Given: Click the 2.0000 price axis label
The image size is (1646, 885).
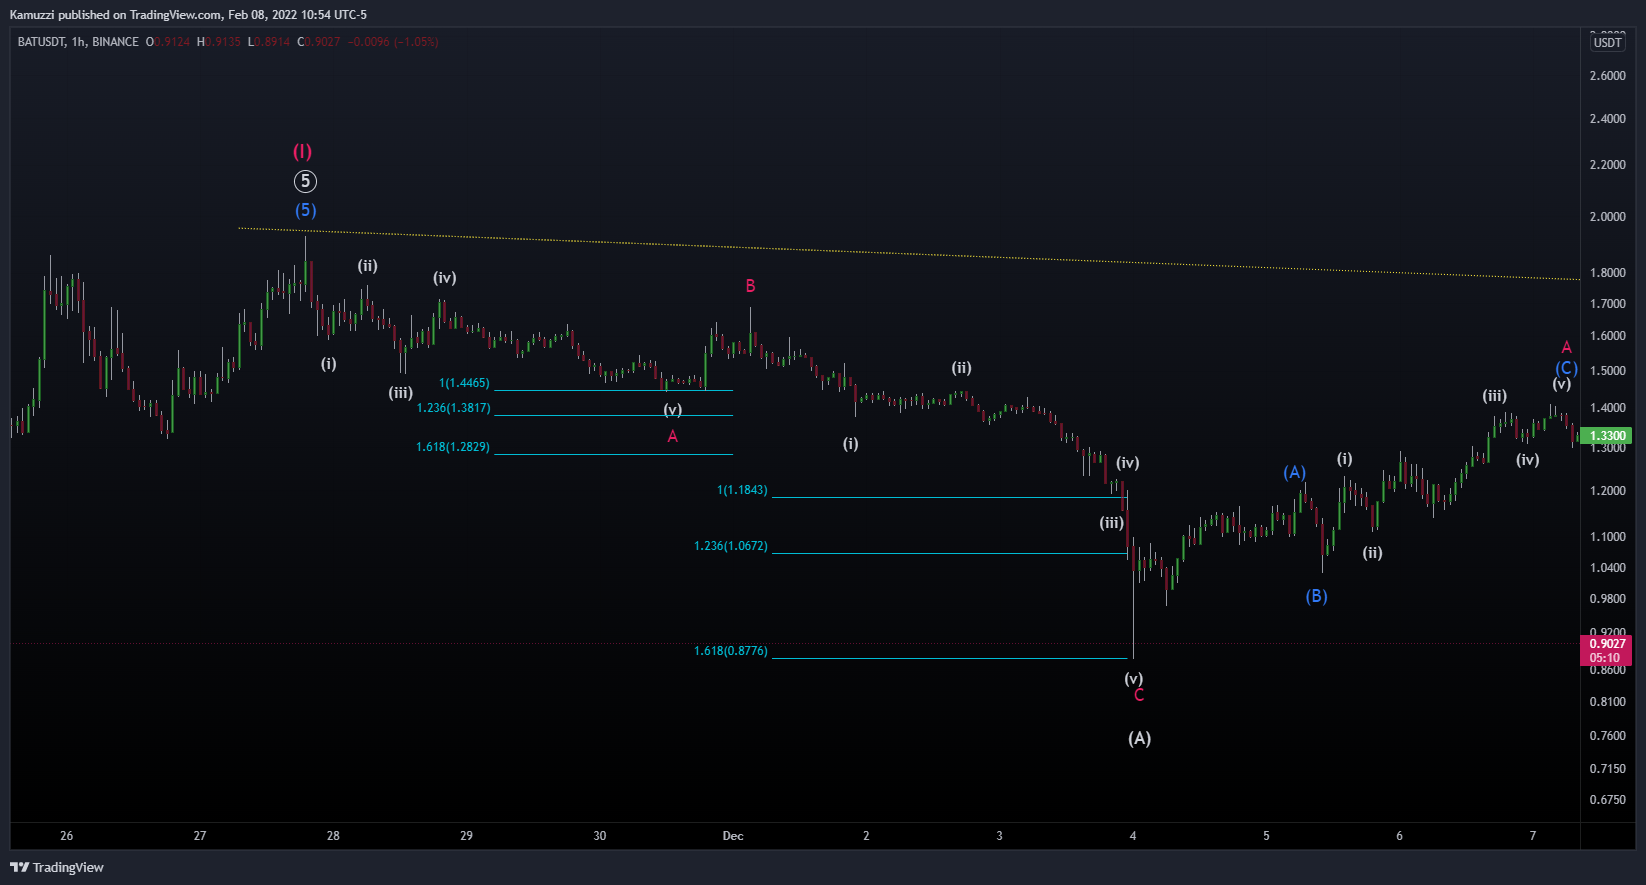Looking at the screenshot, I should (1607, 217).
